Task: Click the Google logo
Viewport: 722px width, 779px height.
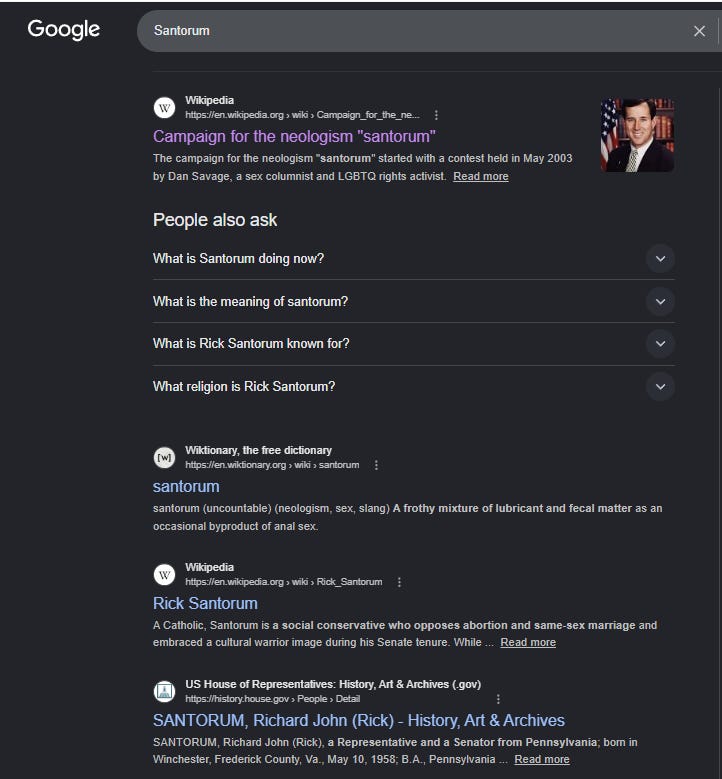Action: pos(64,30)
